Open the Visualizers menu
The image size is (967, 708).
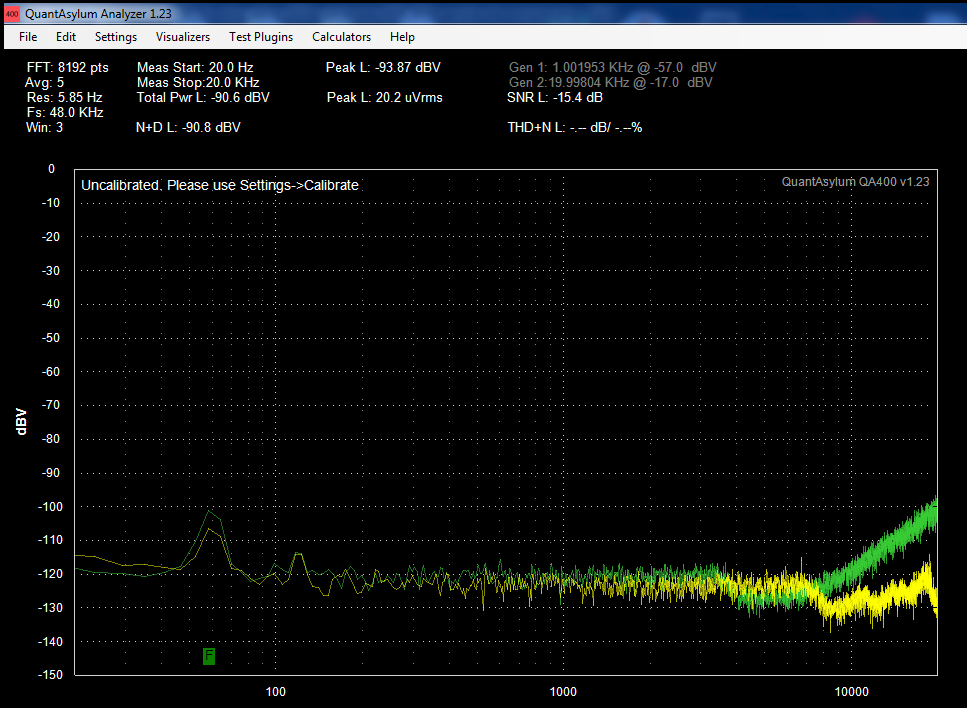point(183,37)
